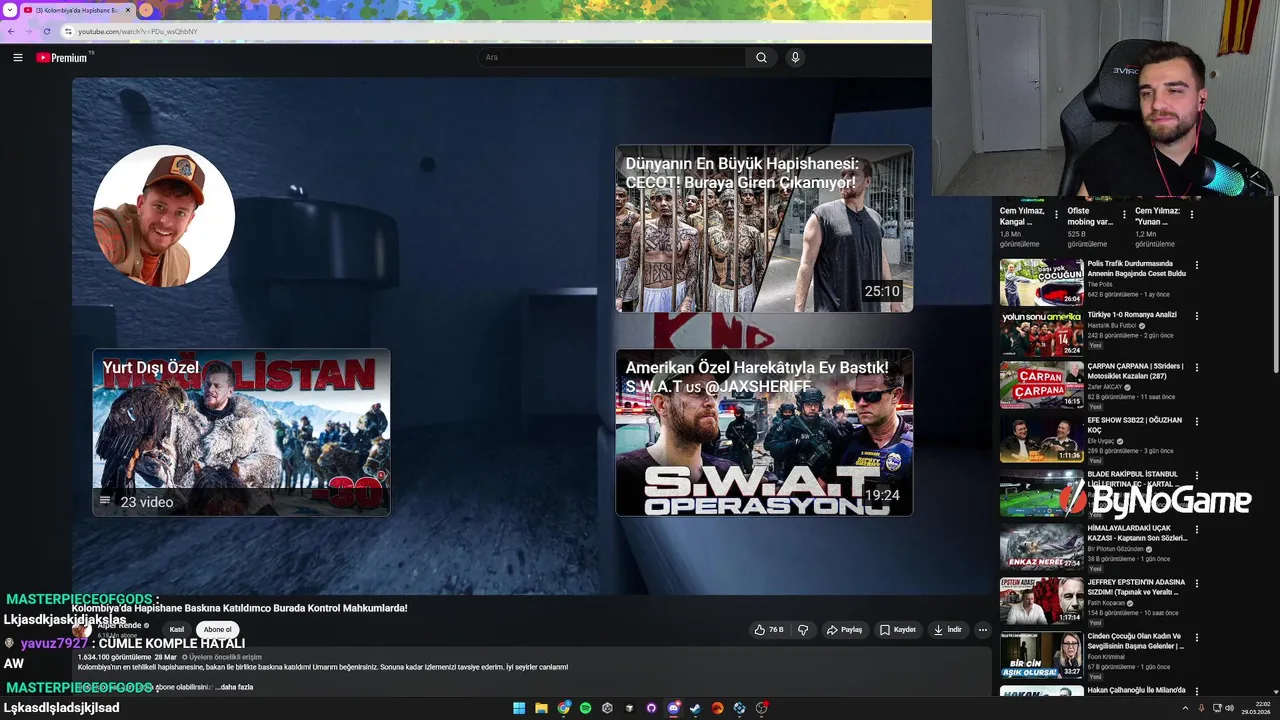Open options menu for HİMALAYALARDAKİ UÇAK KAZASI video
Viewport: 1280px width, 720px height.
click(x=1196, y=529)
